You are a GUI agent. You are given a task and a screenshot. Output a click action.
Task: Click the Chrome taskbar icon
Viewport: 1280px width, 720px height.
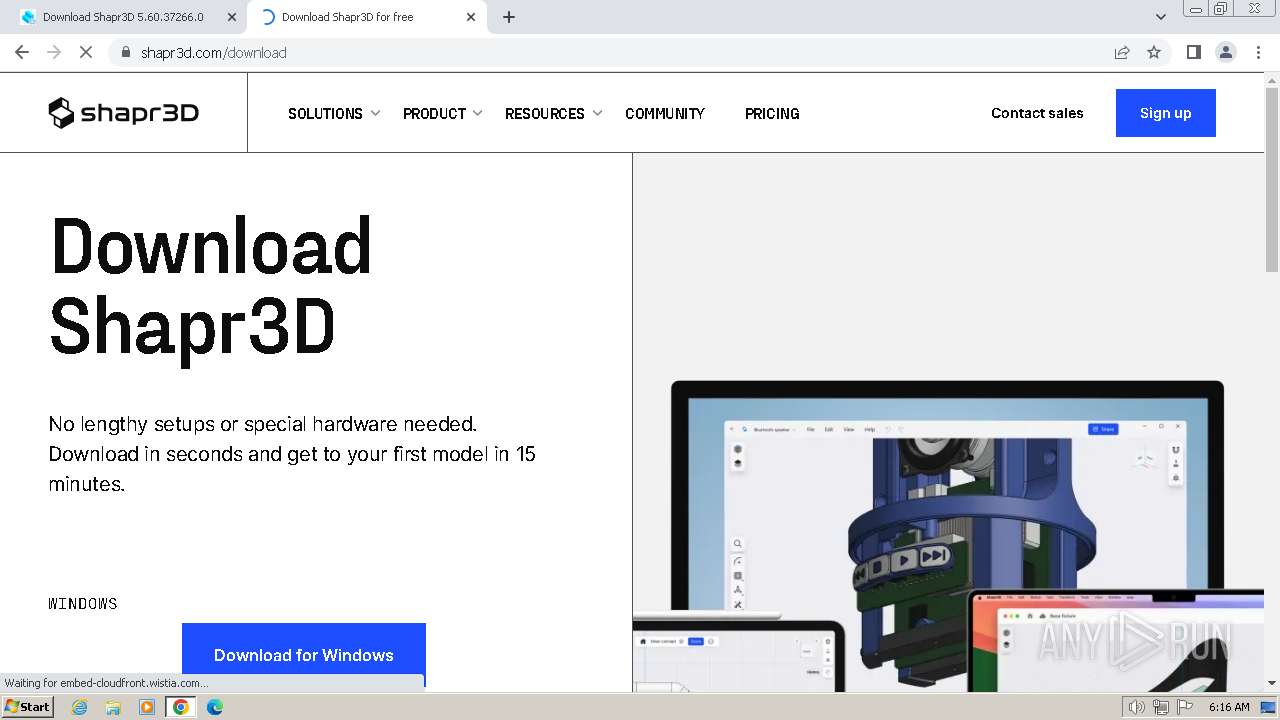click(x=181, y=706)
